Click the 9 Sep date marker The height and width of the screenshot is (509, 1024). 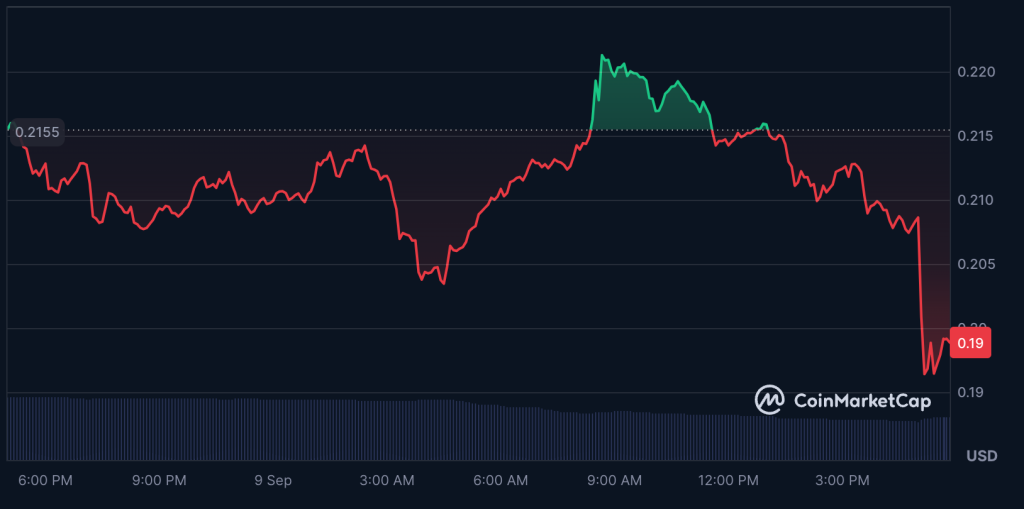point(273,481)
